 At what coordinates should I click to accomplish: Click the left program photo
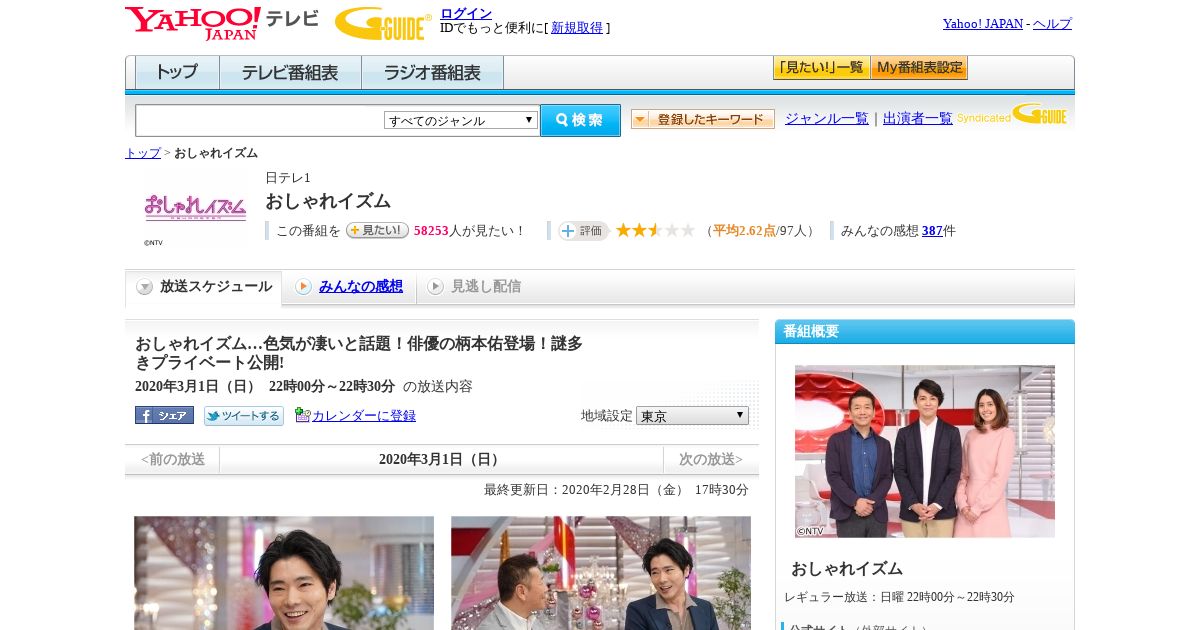[x=284, y=573]
